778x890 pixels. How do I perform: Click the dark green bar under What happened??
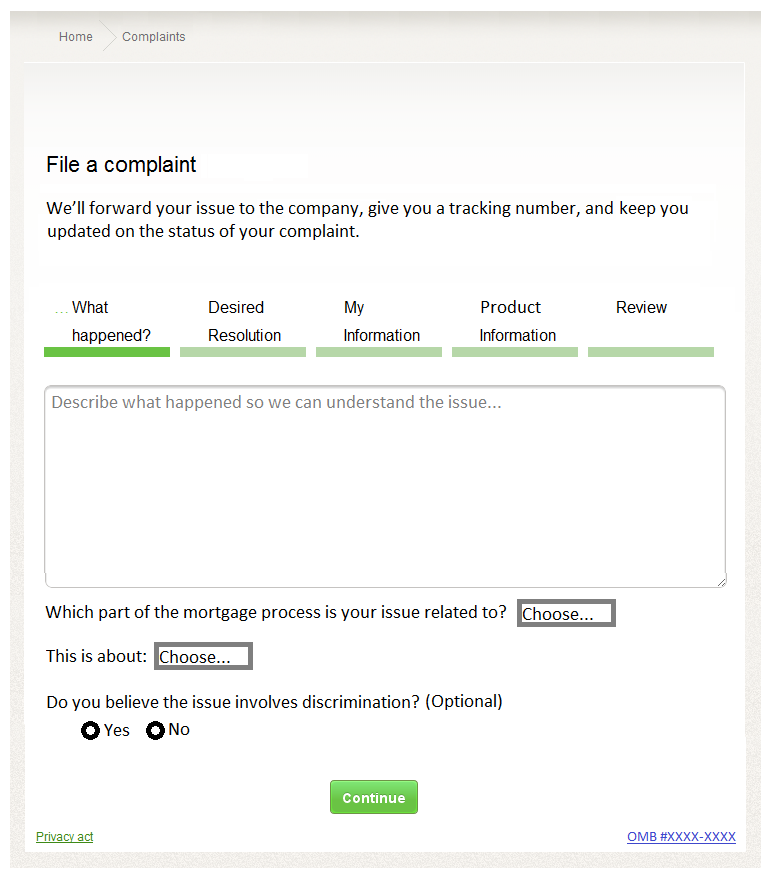(x=107, y=352)
